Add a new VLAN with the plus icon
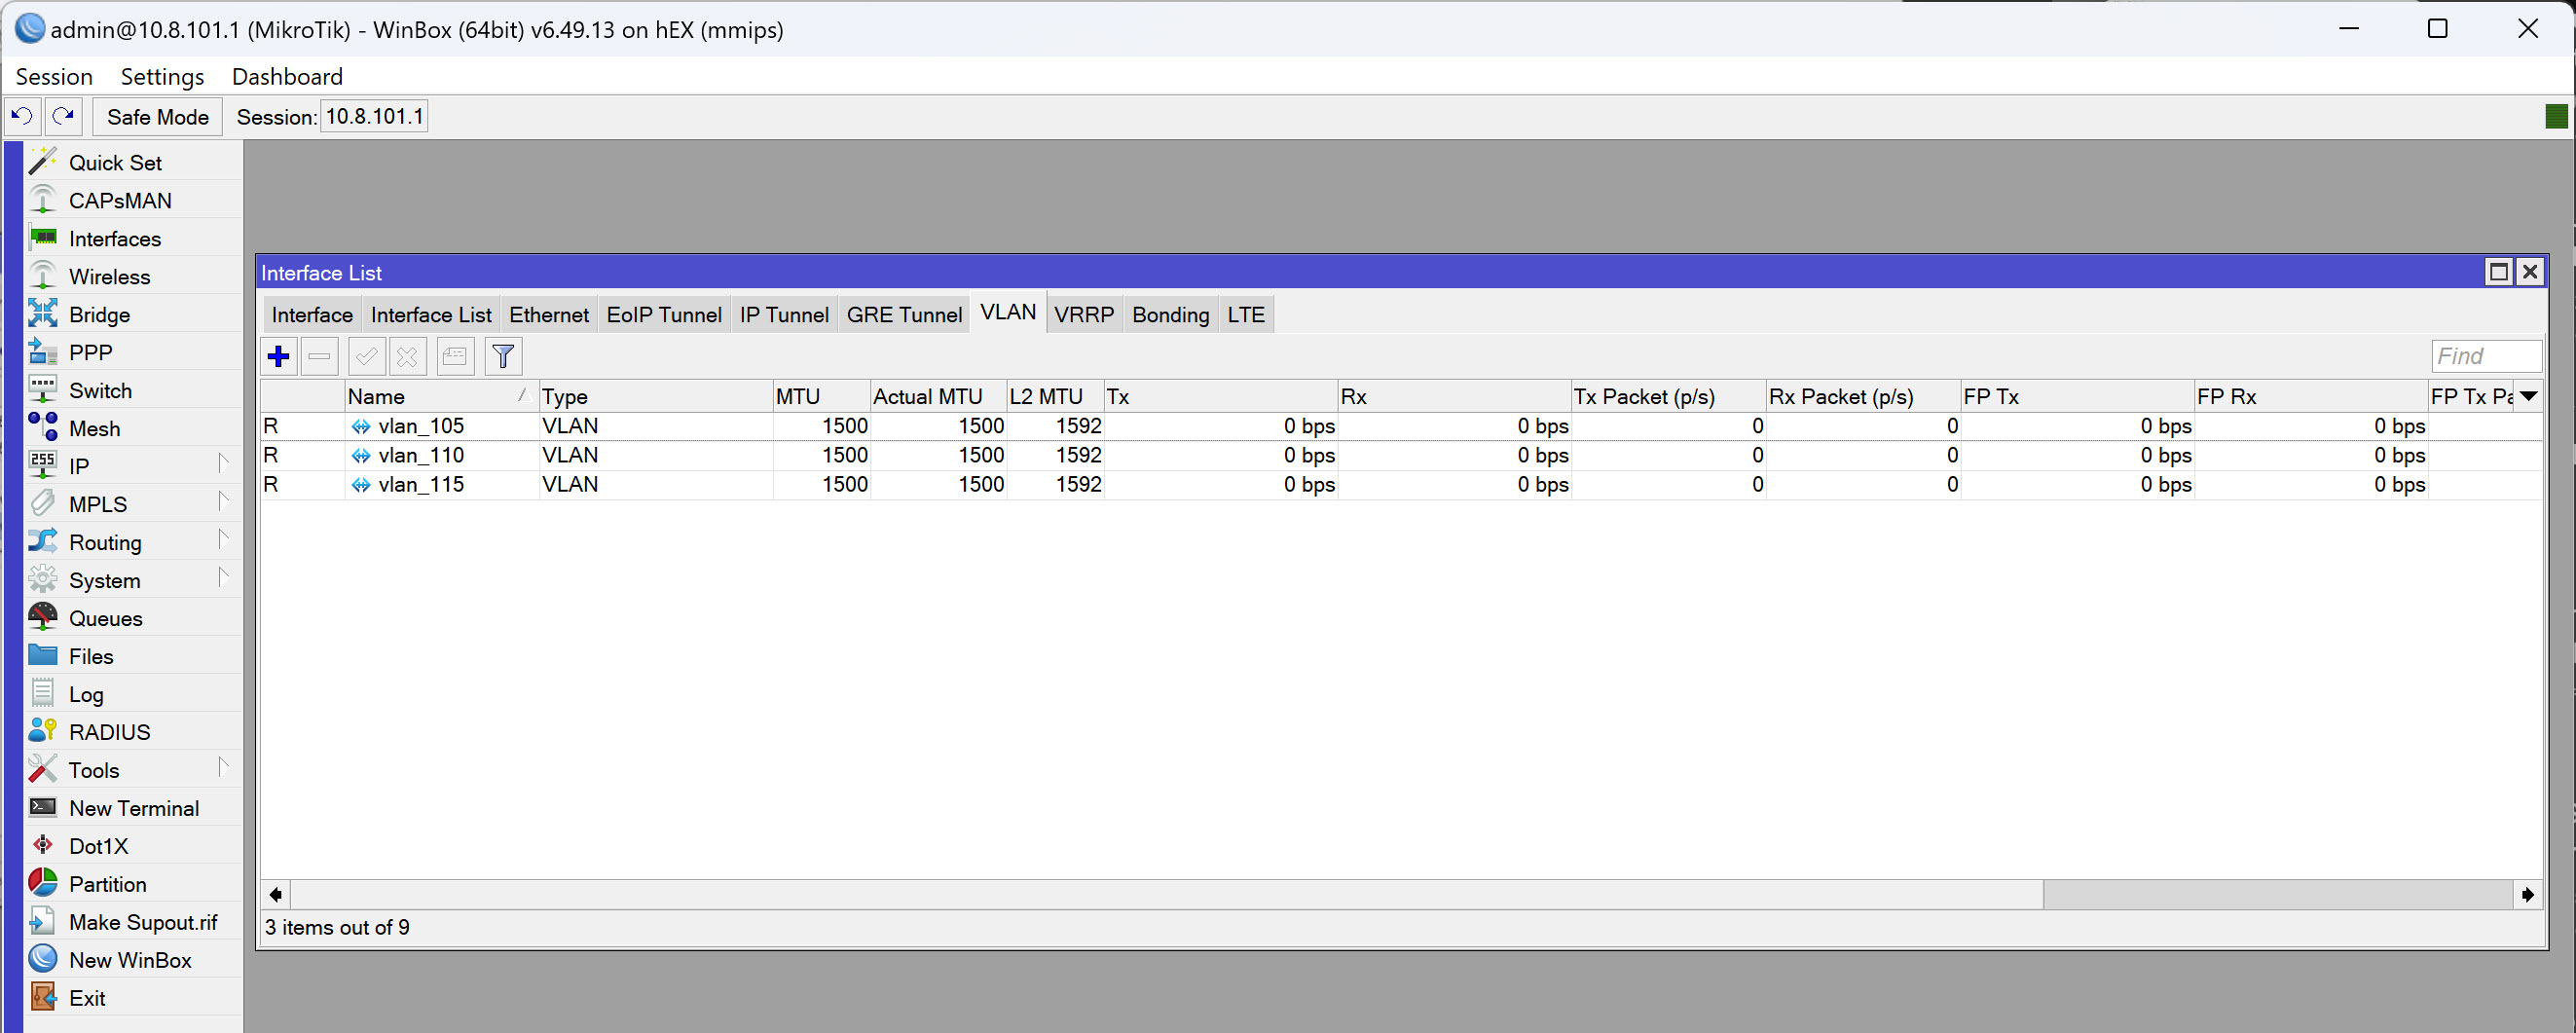 point(278,356)
